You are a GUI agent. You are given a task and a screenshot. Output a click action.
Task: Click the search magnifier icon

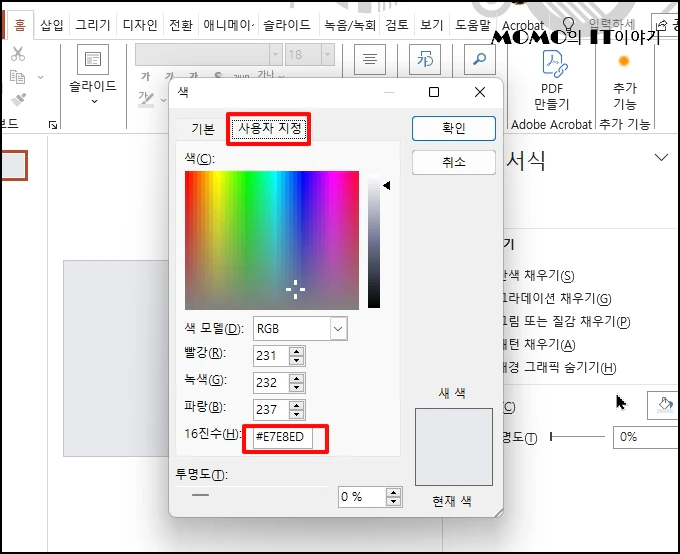pyautogui.click(x=480, y=59)
